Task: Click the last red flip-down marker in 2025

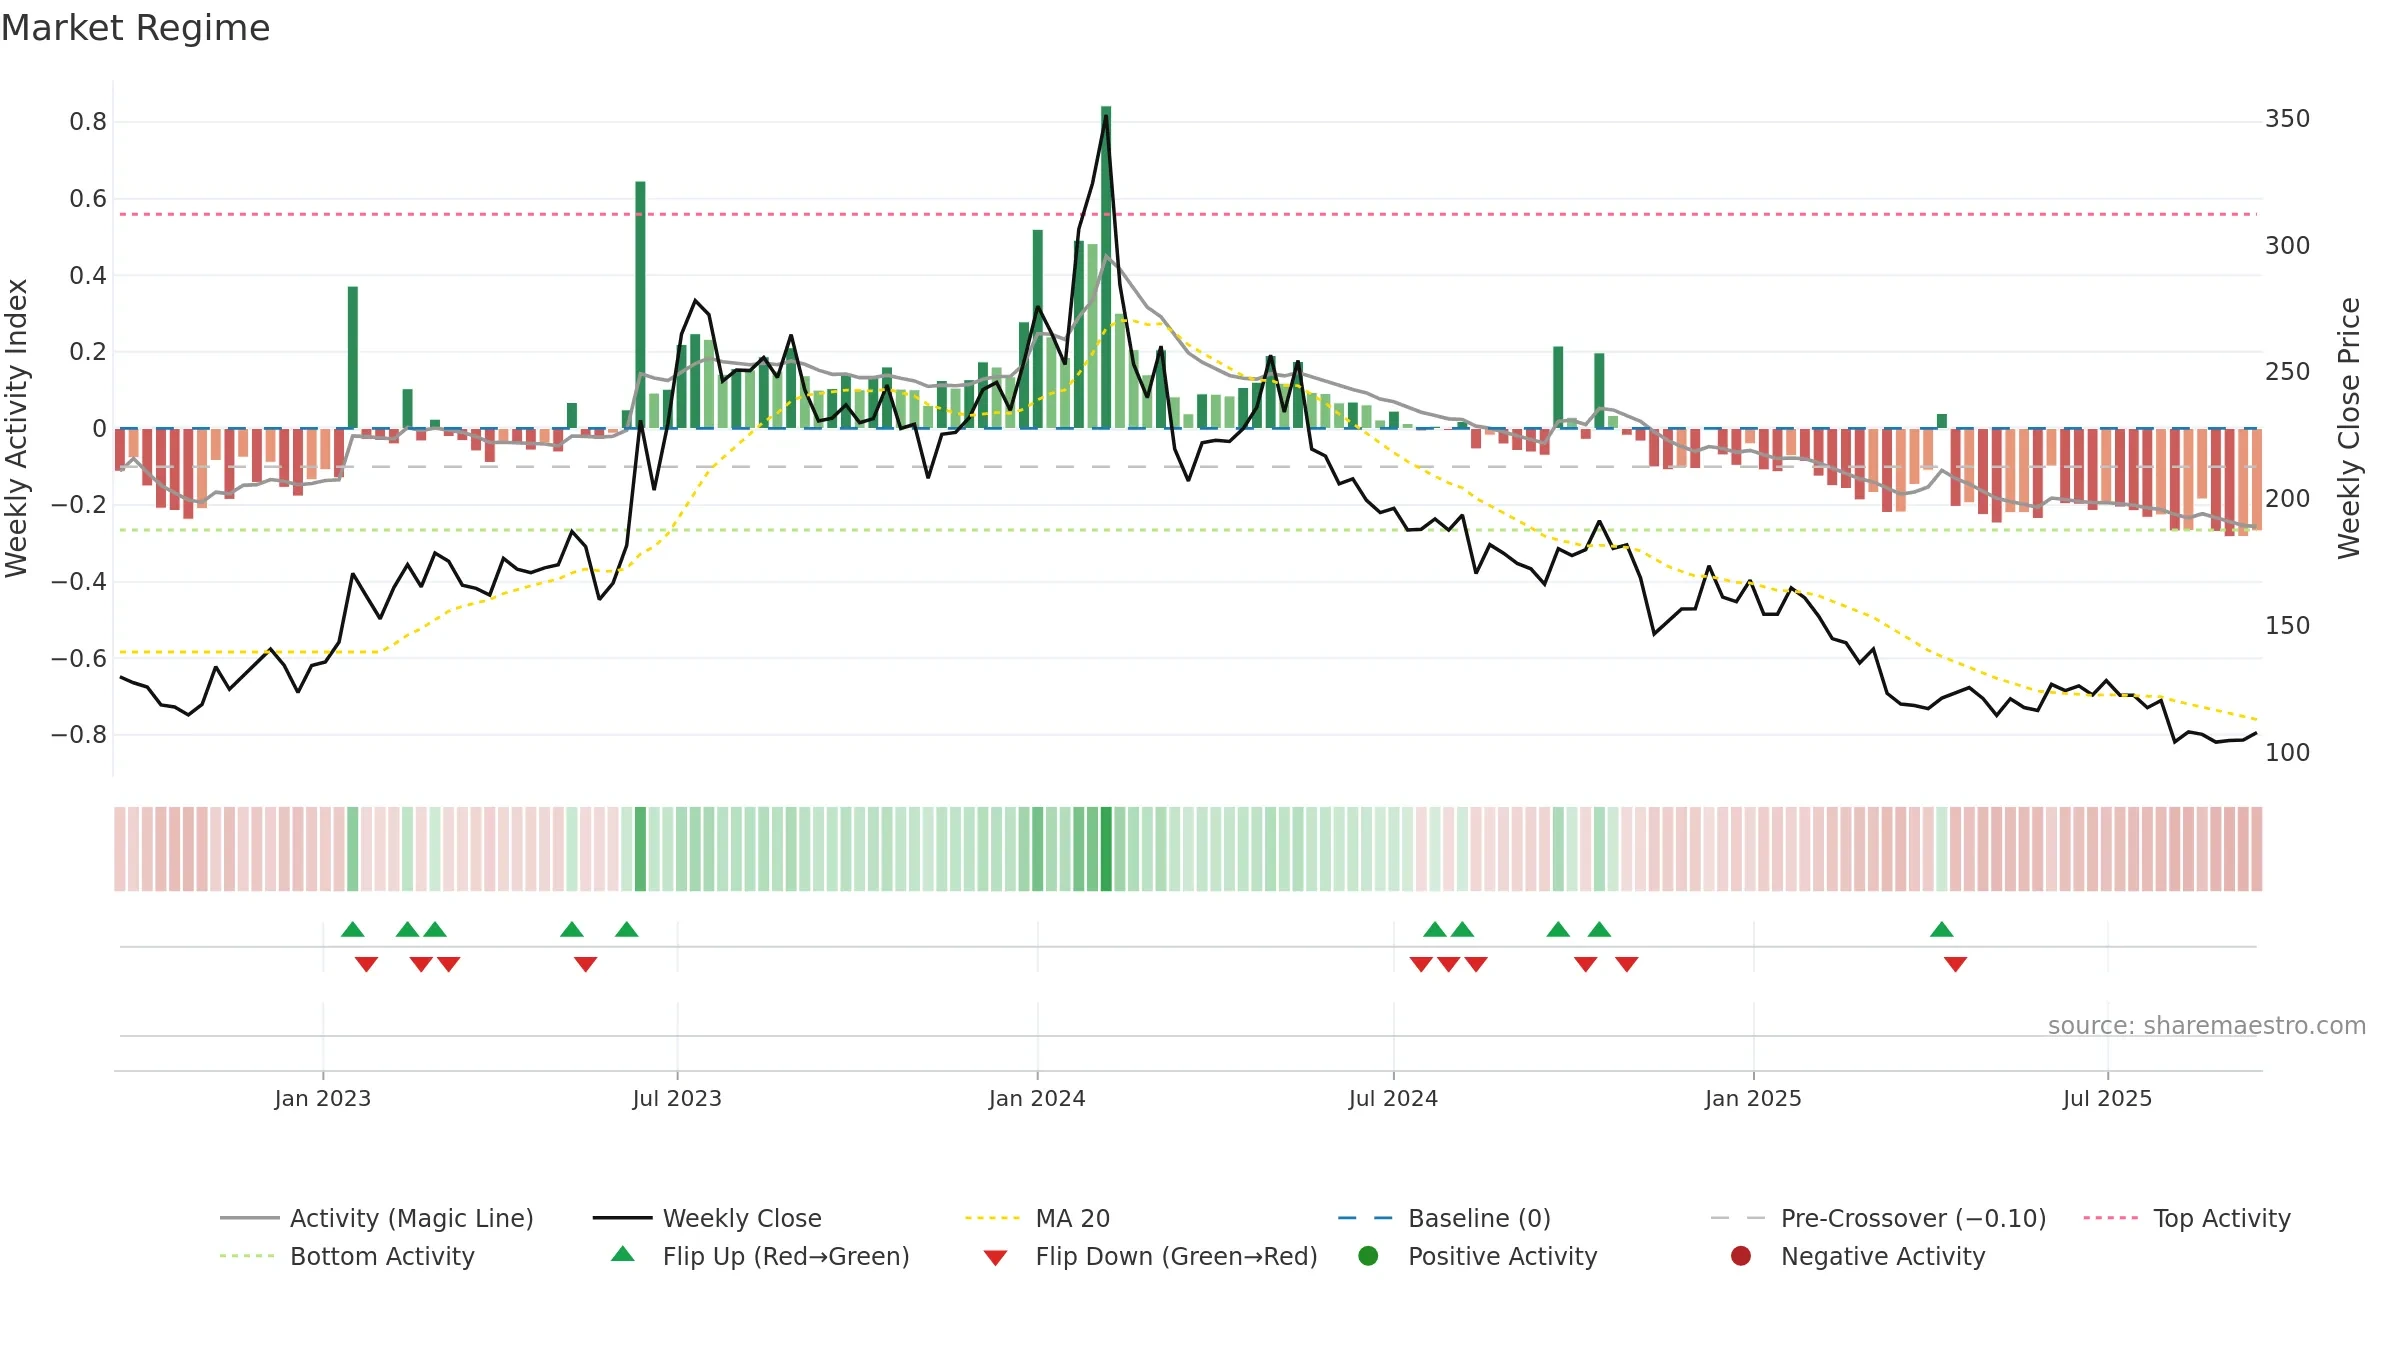Action: 1956,964
